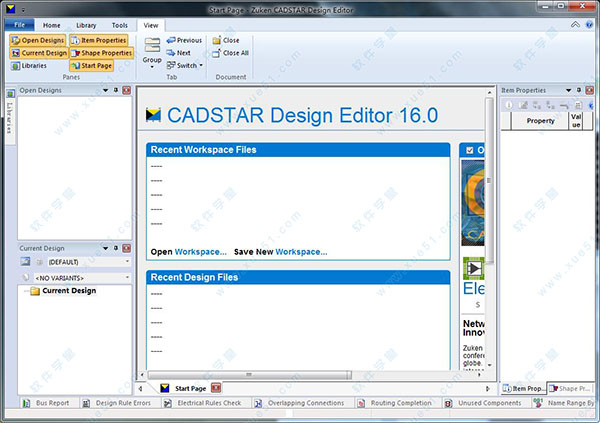Screen dimensions: 600x423
Task: Click the CADSTAR application icon in title bar
Action: (x=10, y=8)
